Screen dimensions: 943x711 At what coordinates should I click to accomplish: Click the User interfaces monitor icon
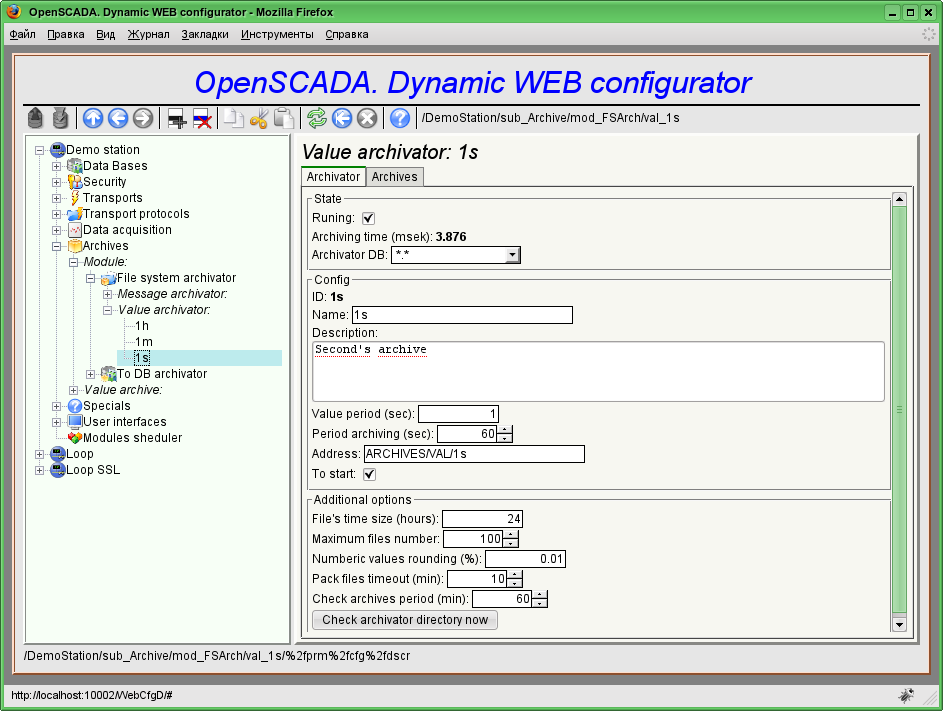coord(75,422)
